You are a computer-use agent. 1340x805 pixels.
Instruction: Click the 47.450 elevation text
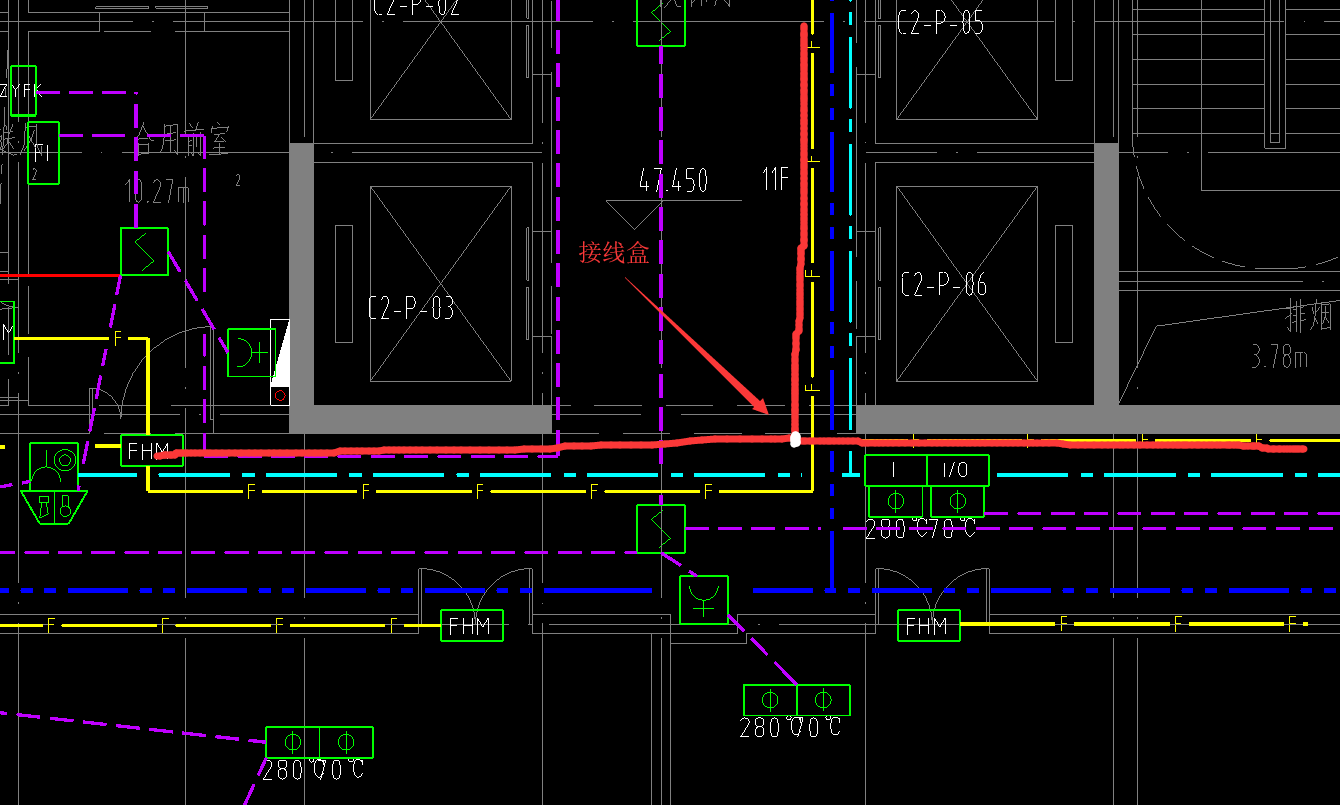click(673, 181)
